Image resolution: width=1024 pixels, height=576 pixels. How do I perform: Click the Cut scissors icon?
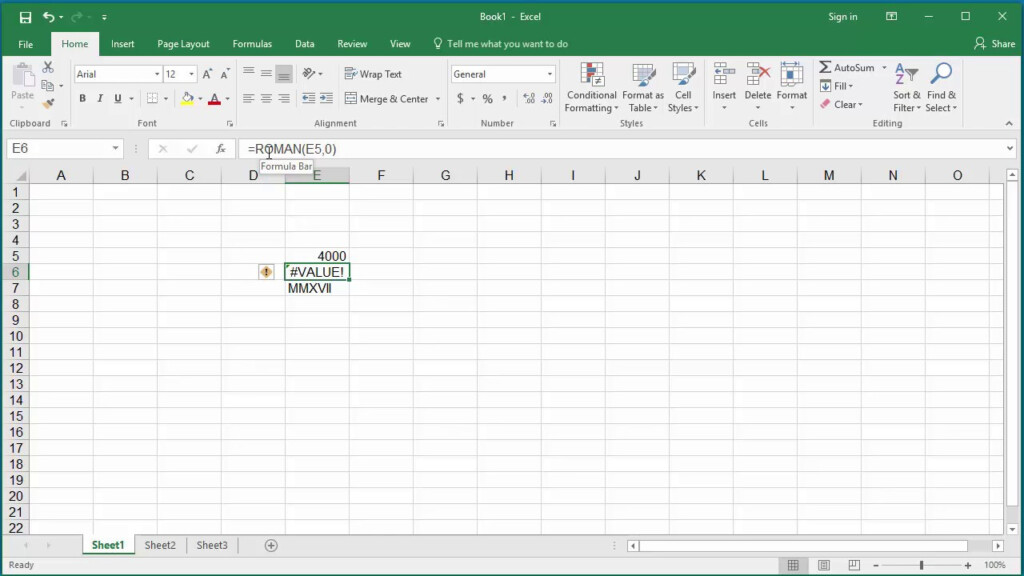pyautogui.click(x=48, y=67)
